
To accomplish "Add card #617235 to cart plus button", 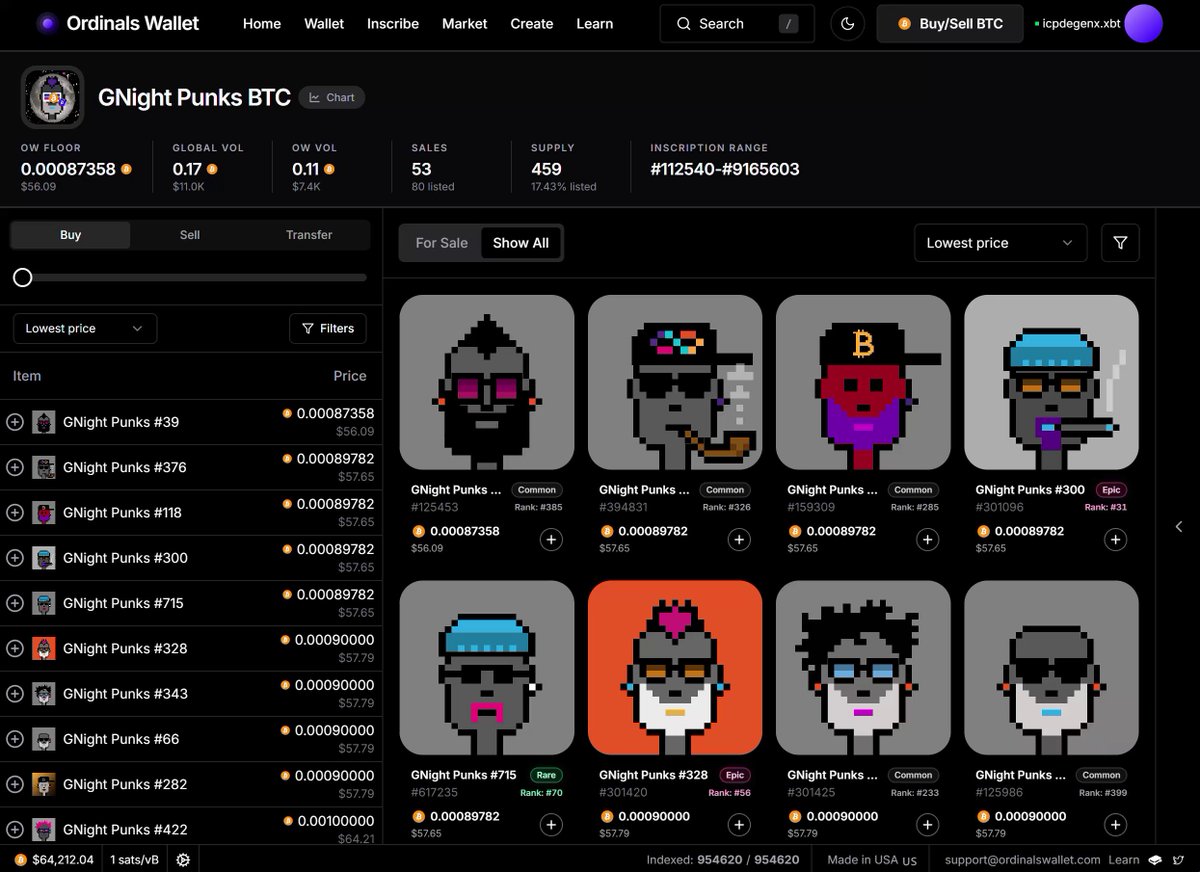I will (x=551, y=825).
